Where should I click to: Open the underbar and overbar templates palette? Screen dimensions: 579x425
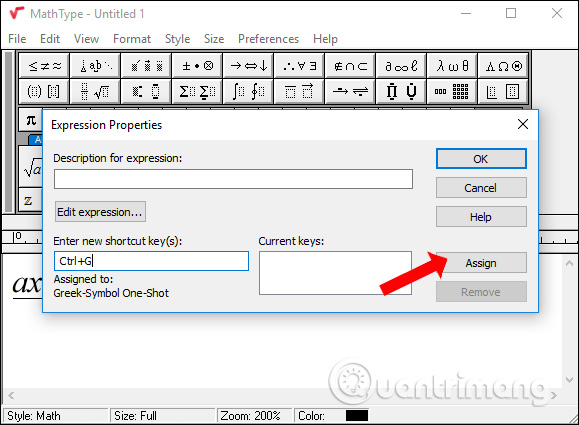coord(299,91)
